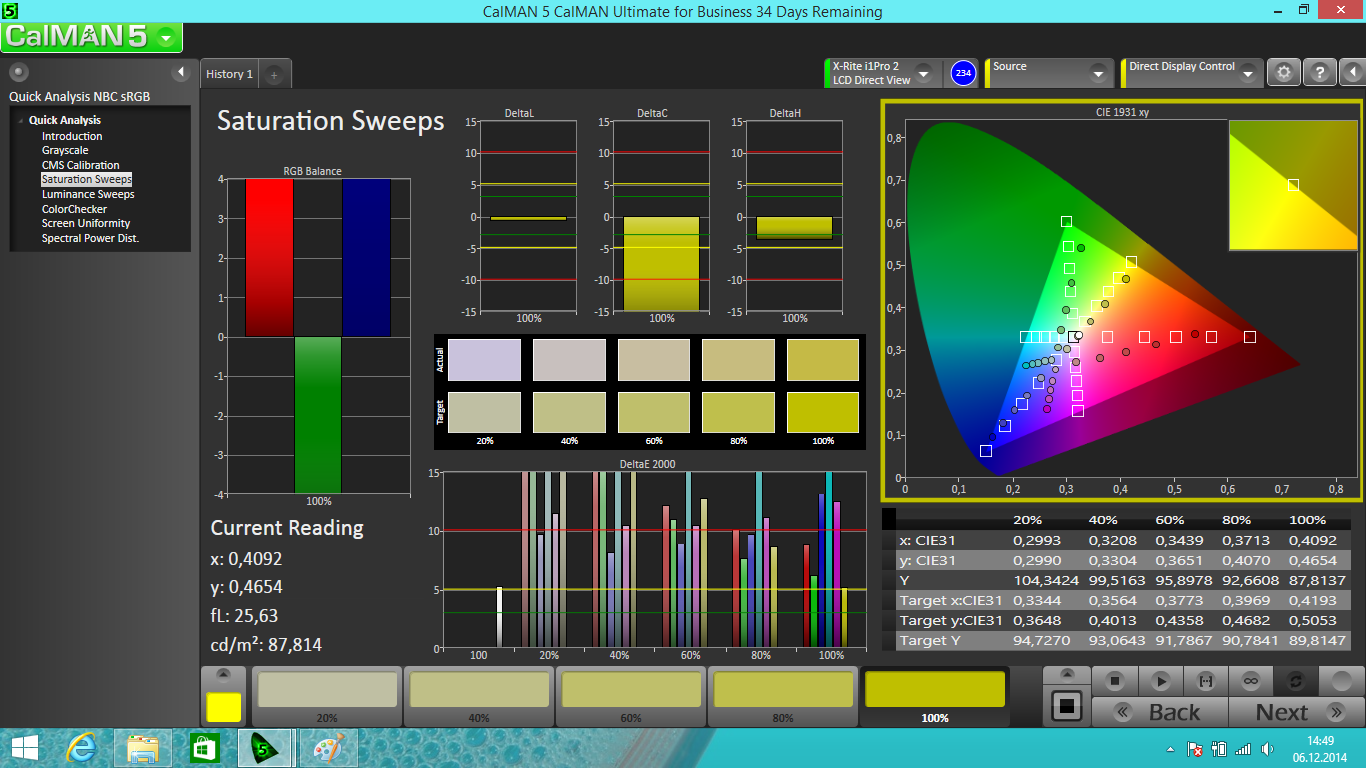Image resolution: width=1366 pixels, height=768 pixels.
Task: Click the bracketed single-read icon
Action: tap(1205, 681)
